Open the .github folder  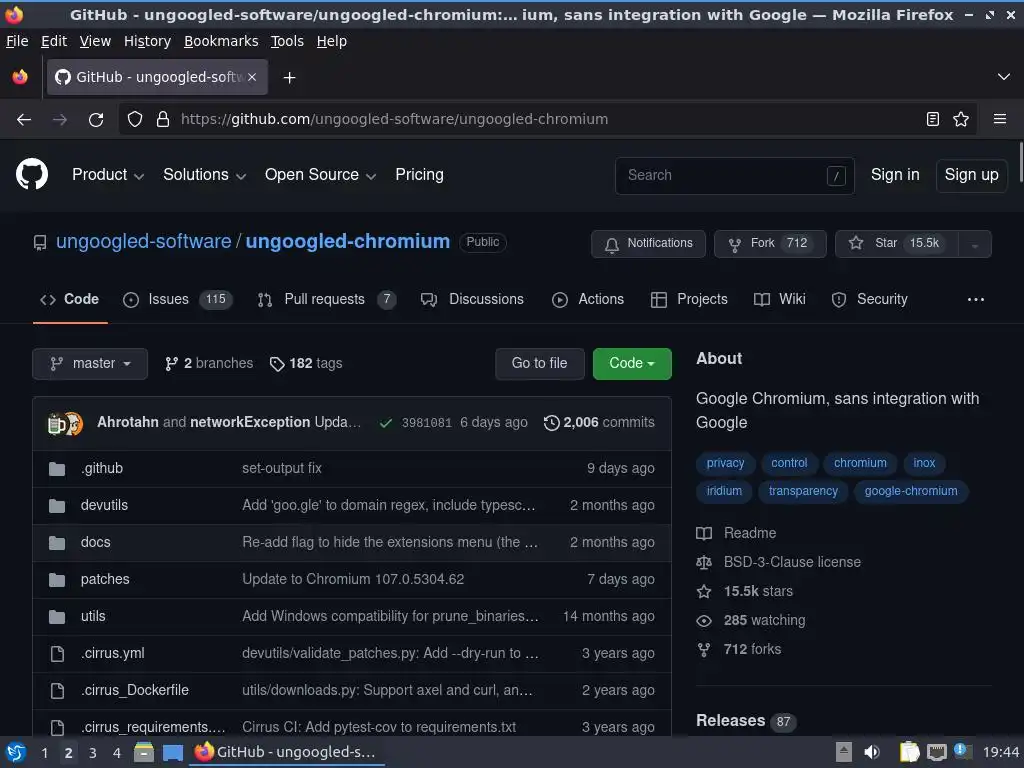(102, 468)
